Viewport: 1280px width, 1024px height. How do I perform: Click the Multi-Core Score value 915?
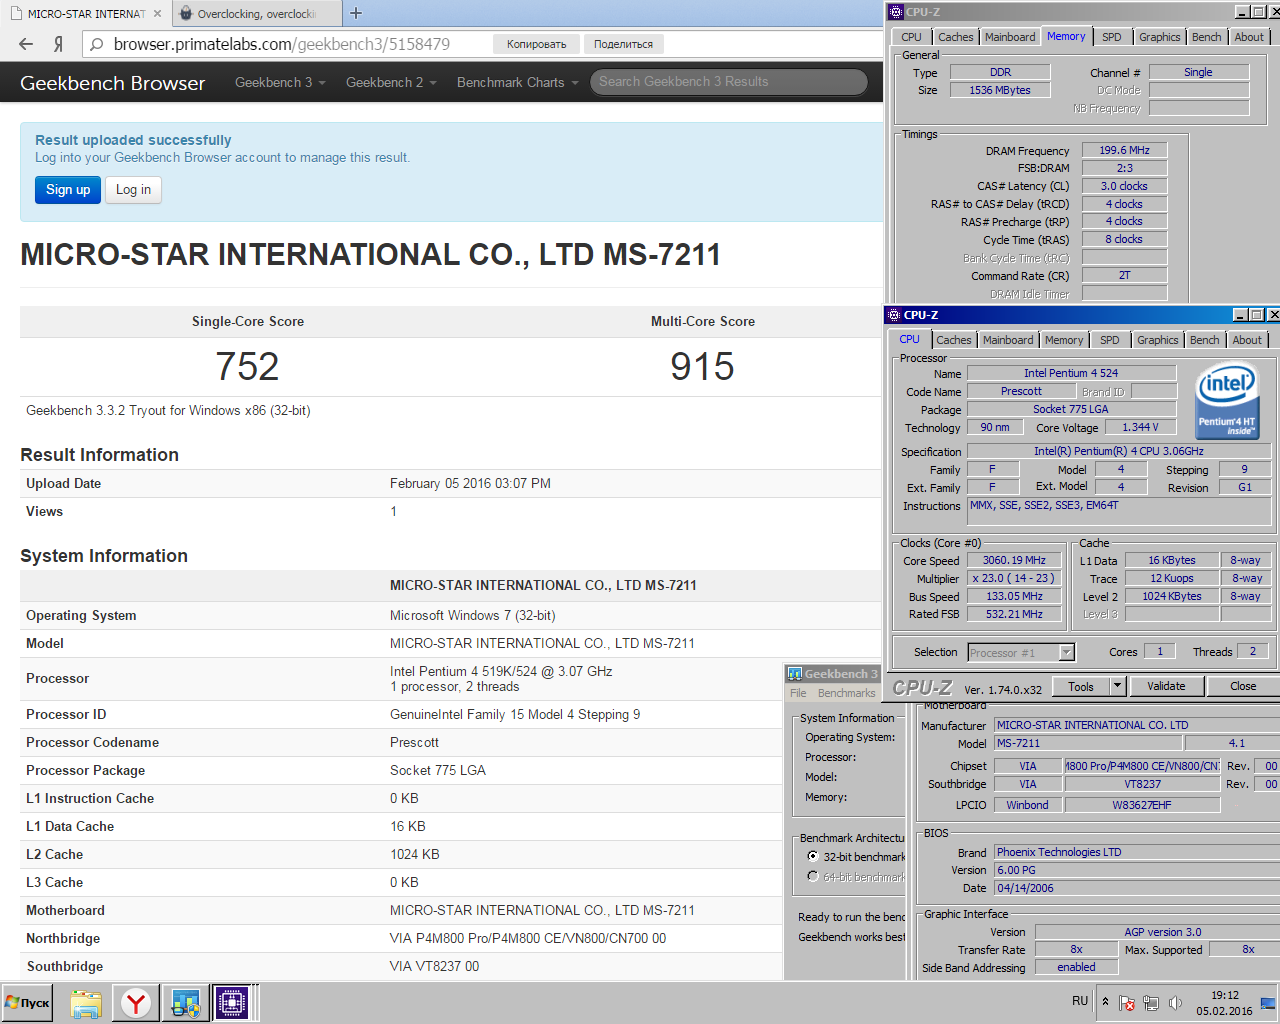pos(702,367)
